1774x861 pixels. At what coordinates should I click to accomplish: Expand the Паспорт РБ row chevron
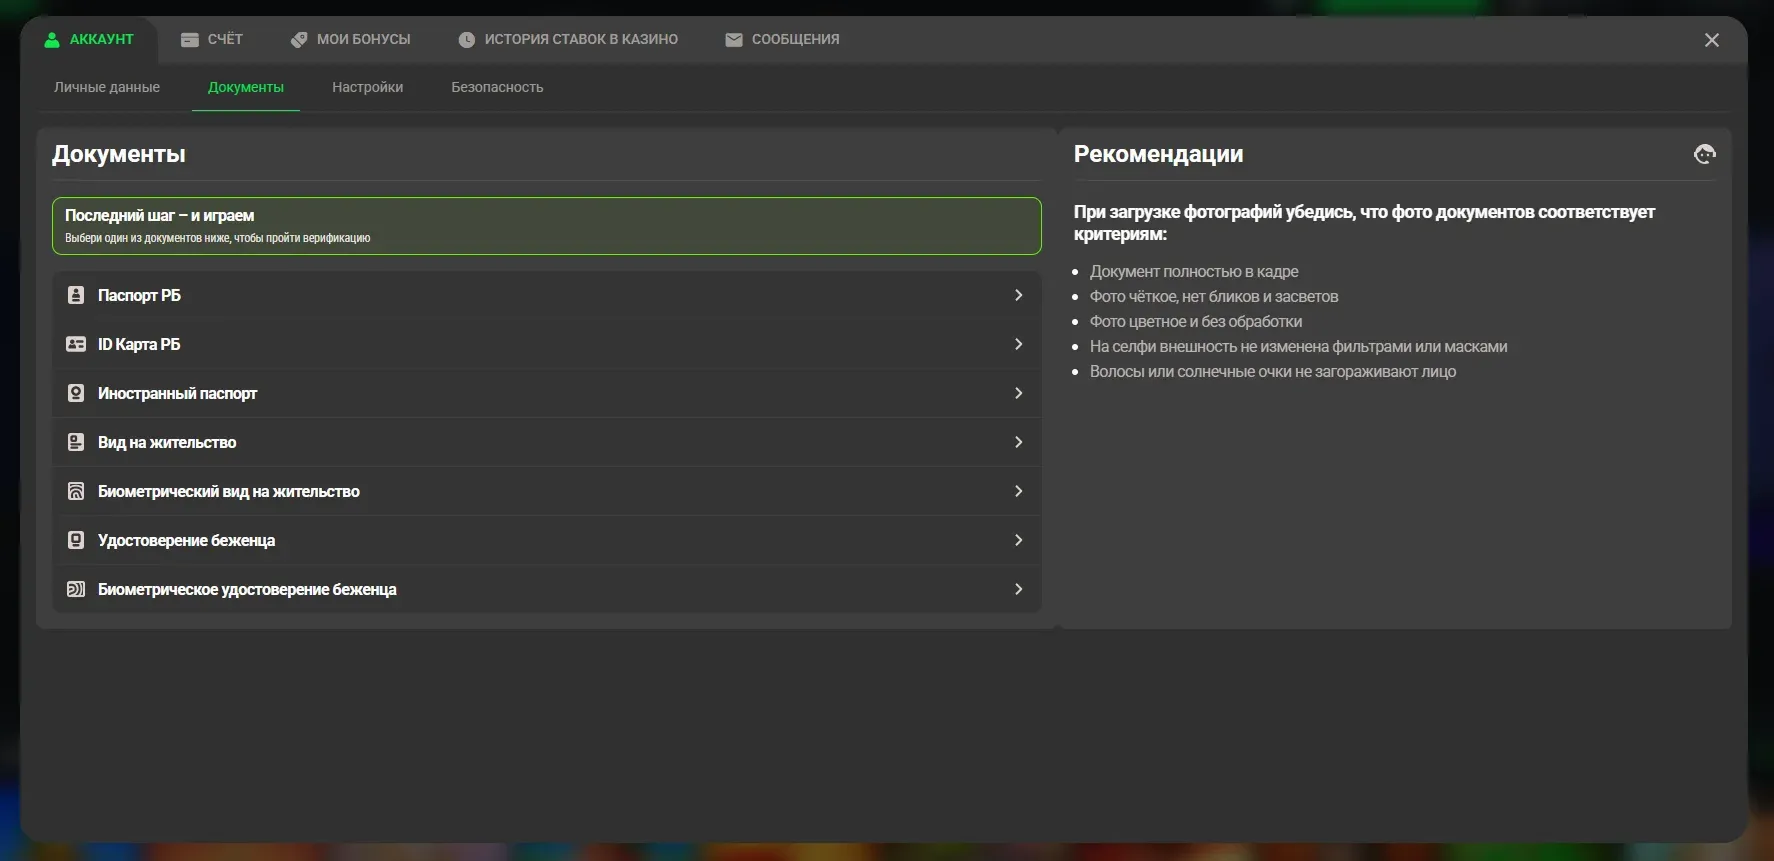click(1018, 295)
